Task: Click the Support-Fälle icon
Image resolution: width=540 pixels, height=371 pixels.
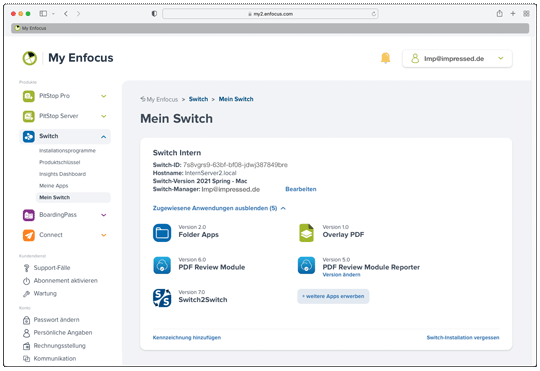Action: coord(27,268)
